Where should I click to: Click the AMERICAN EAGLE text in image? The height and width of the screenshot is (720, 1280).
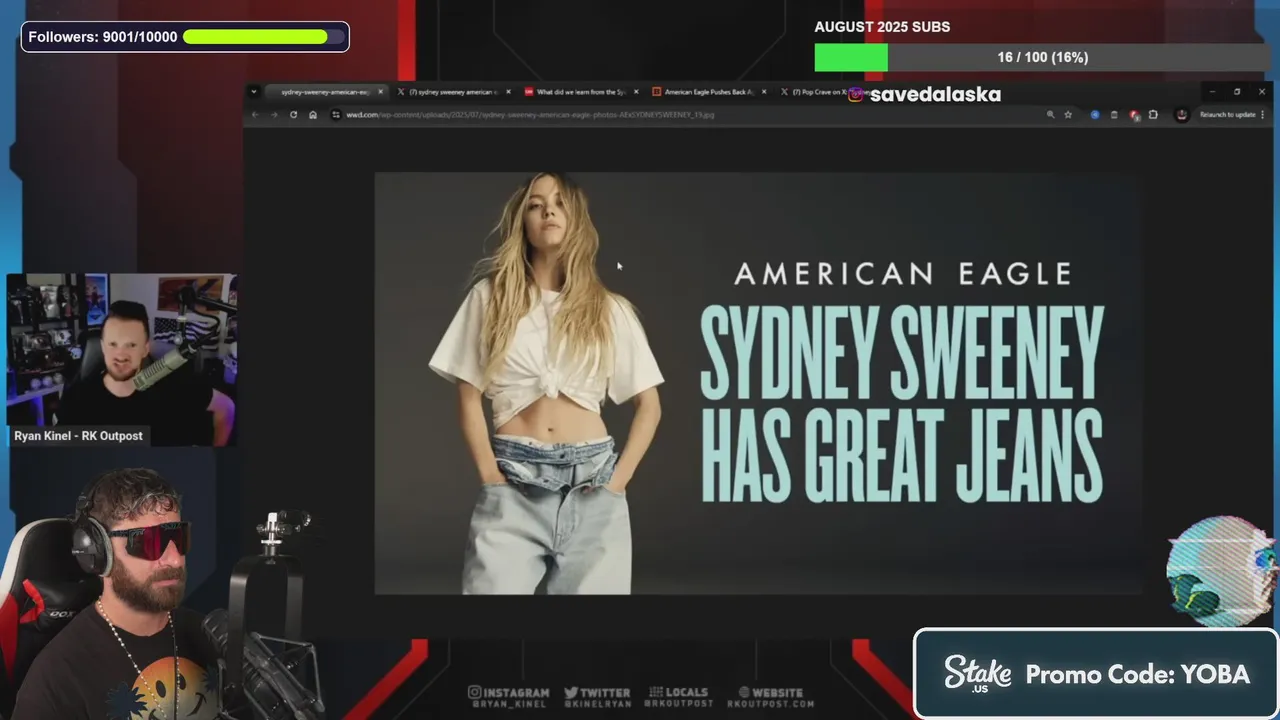click(903, 273)
